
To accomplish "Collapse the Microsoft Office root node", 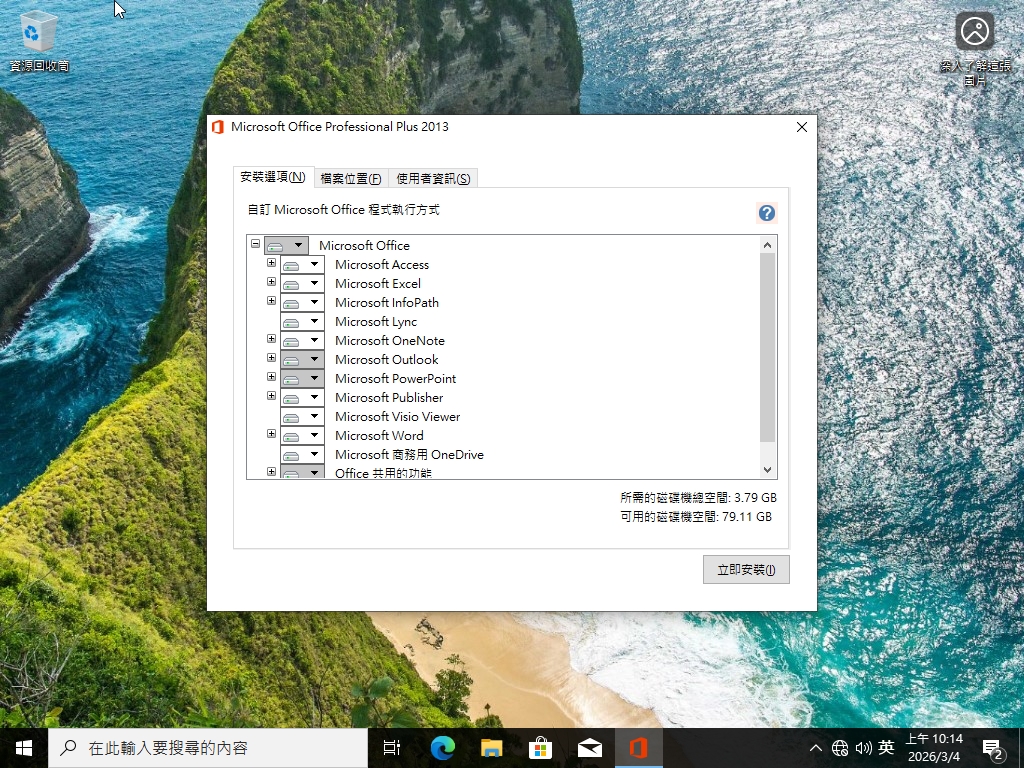I will (x=256, y=243).
